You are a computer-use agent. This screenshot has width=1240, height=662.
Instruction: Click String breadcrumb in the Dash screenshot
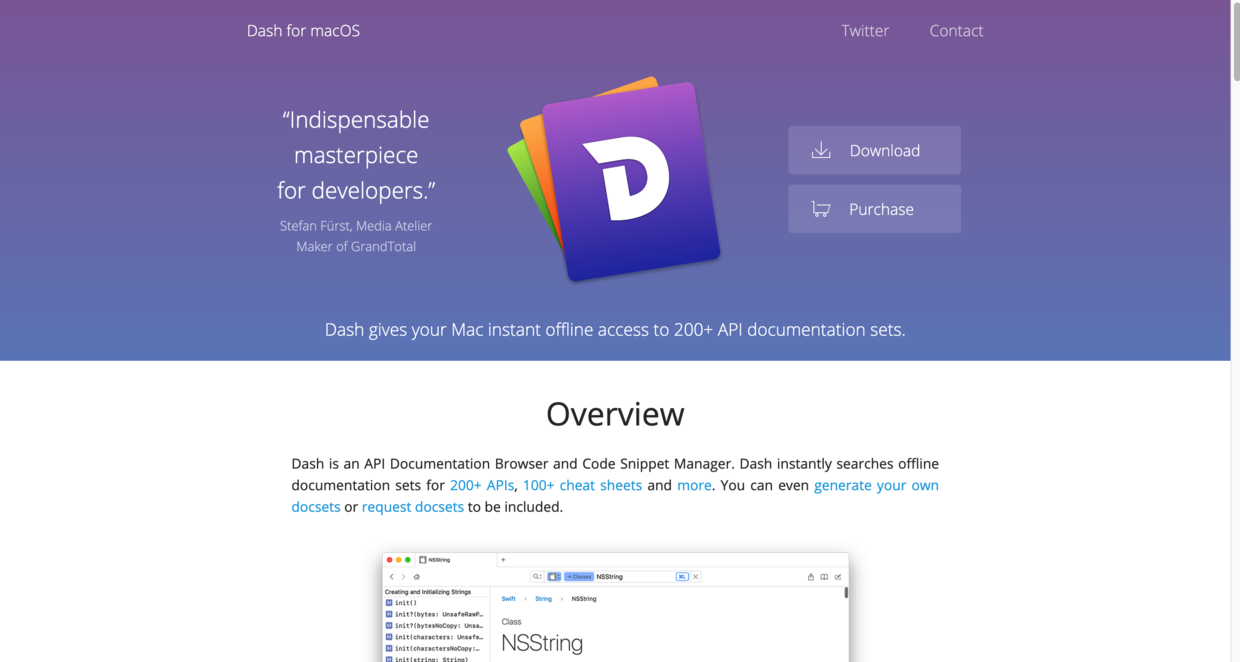543,599
